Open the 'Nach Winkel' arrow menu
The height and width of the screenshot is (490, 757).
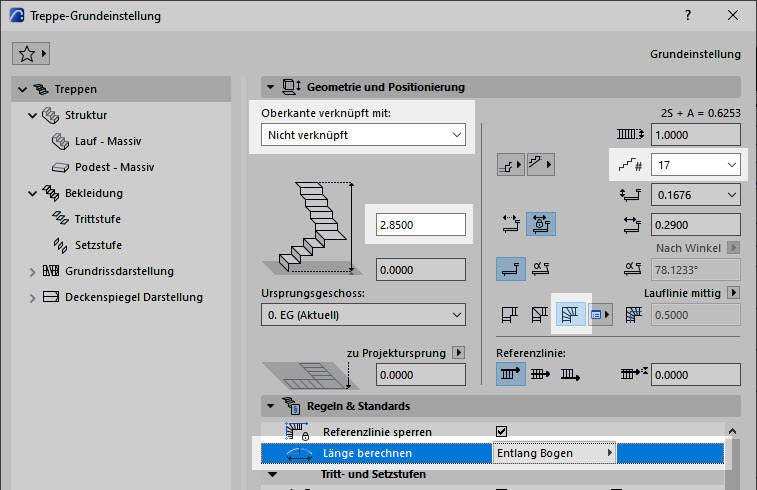coord(733,248)
